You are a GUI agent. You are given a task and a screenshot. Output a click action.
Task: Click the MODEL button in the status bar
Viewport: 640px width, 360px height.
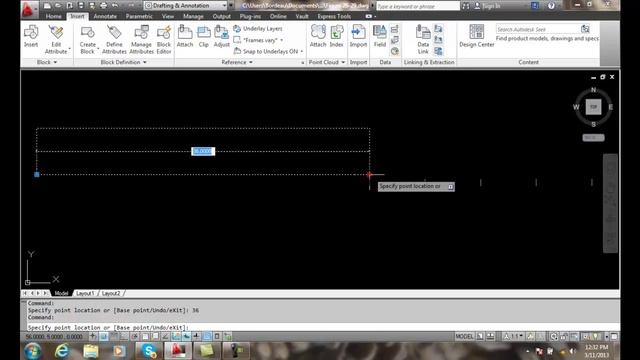464,336
